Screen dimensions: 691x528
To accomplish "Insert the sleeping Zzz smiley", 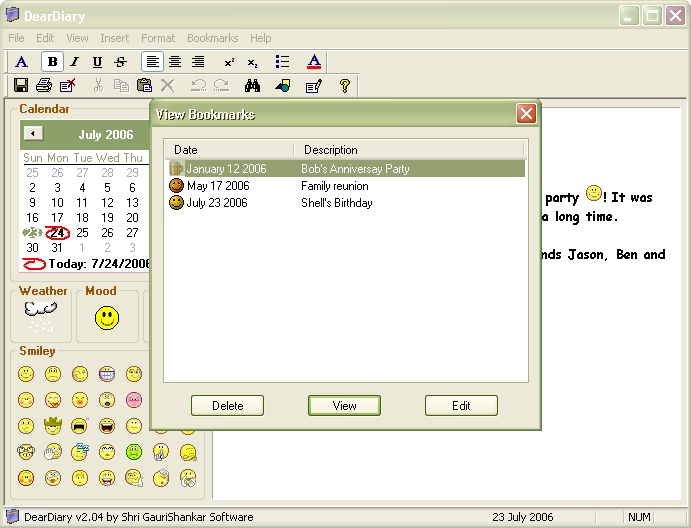I will point(80,452).
